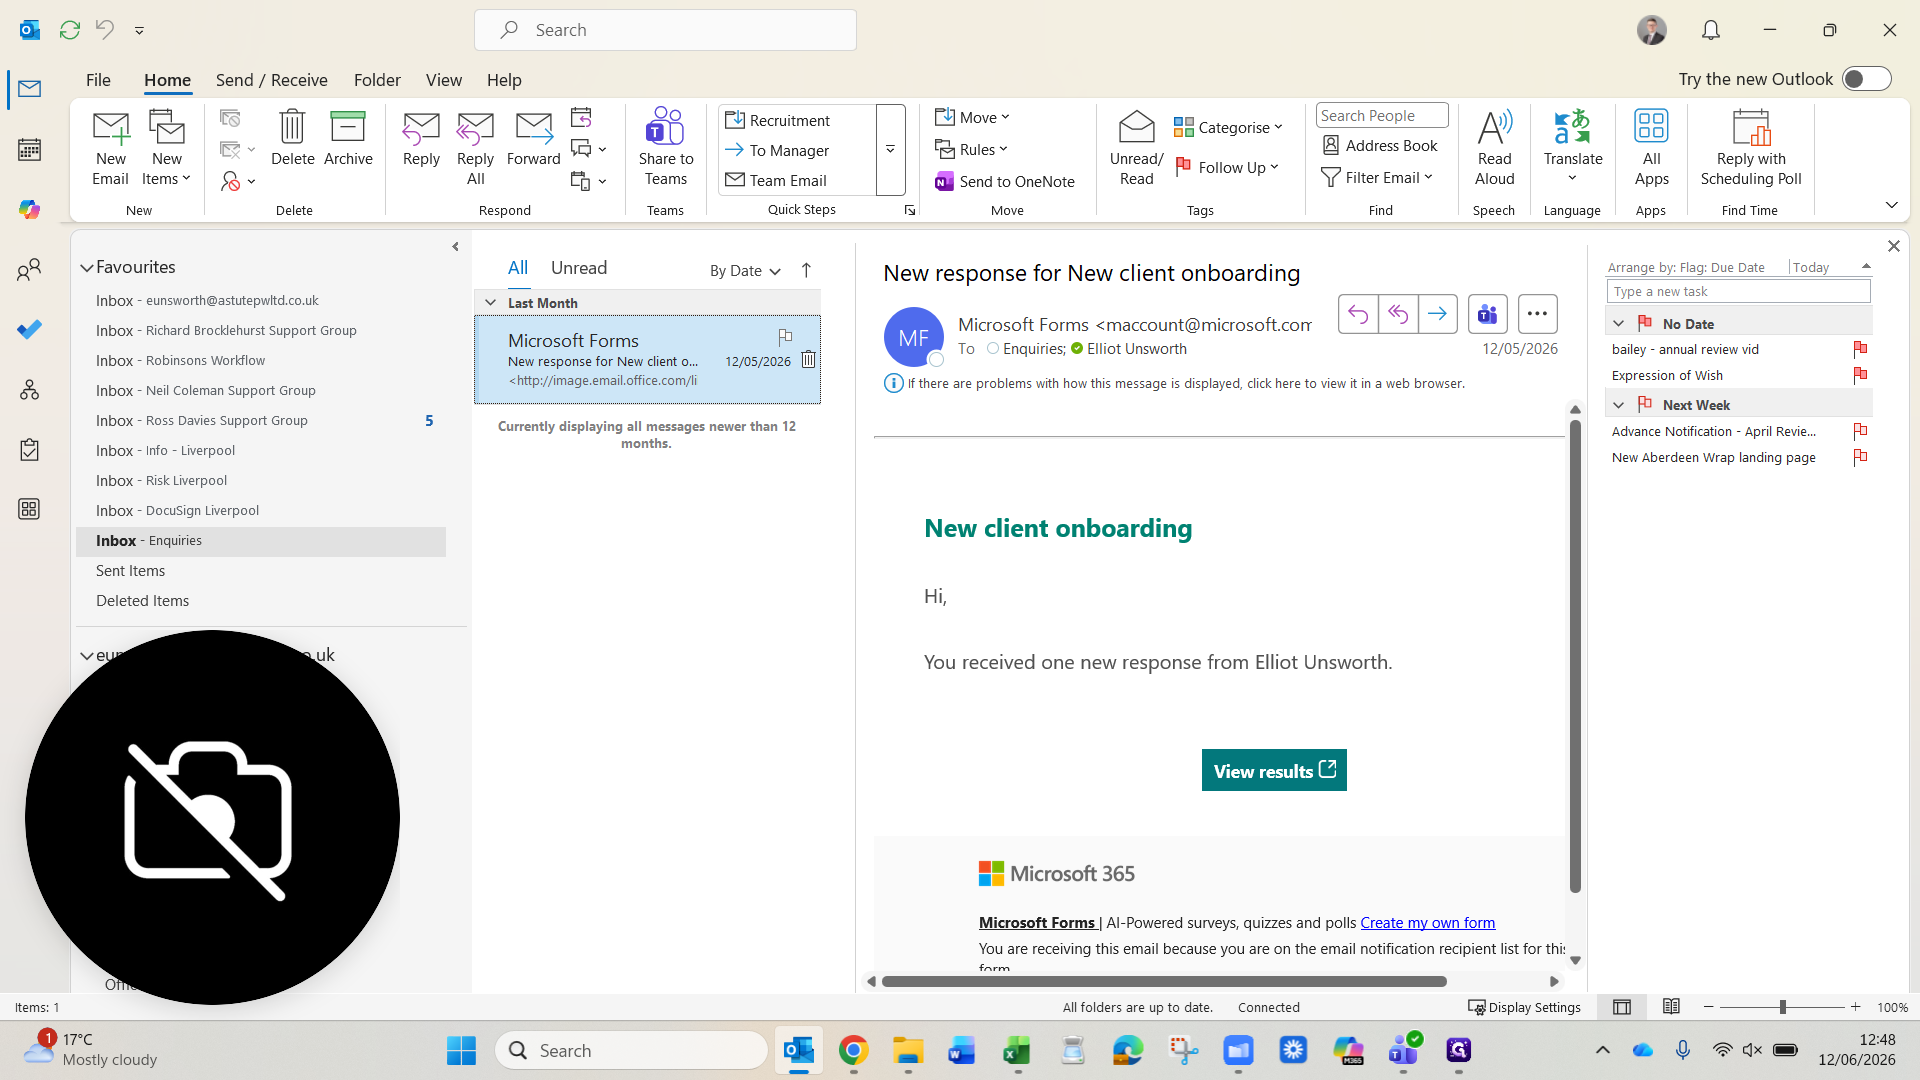The width and height of the screenshot is (1920, 1080).
Task: Open the View tab
Action: pos(443,79)
